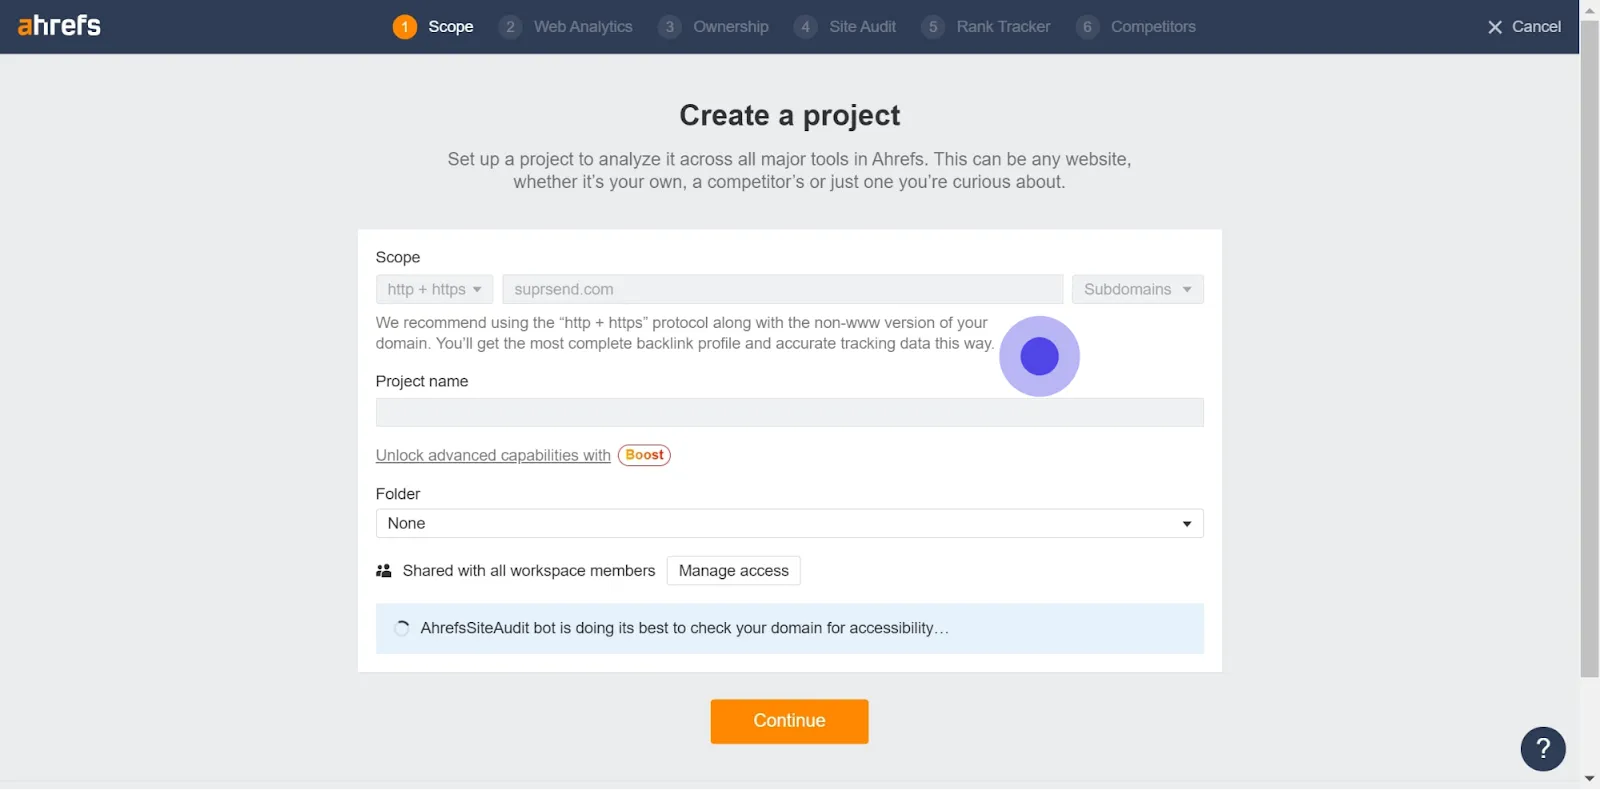This screenshot has height=790, width=1600.
Task: Click the Manage access button
Action: coord(734,571)
